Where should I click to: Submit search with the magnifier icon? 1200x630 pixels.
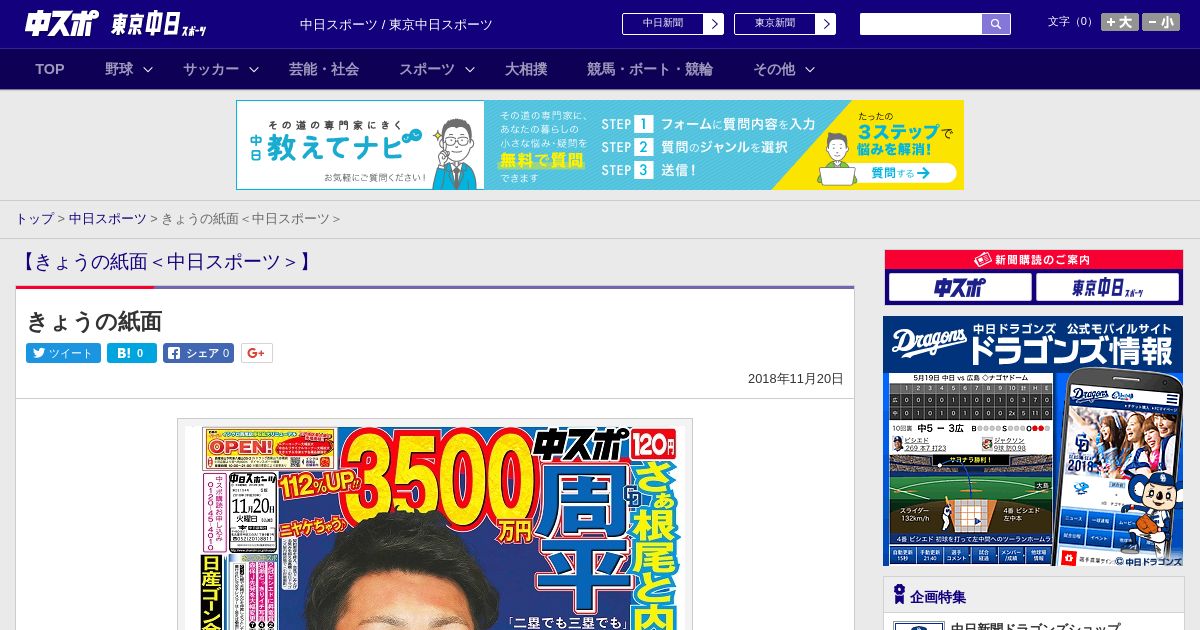click(996, 24)
